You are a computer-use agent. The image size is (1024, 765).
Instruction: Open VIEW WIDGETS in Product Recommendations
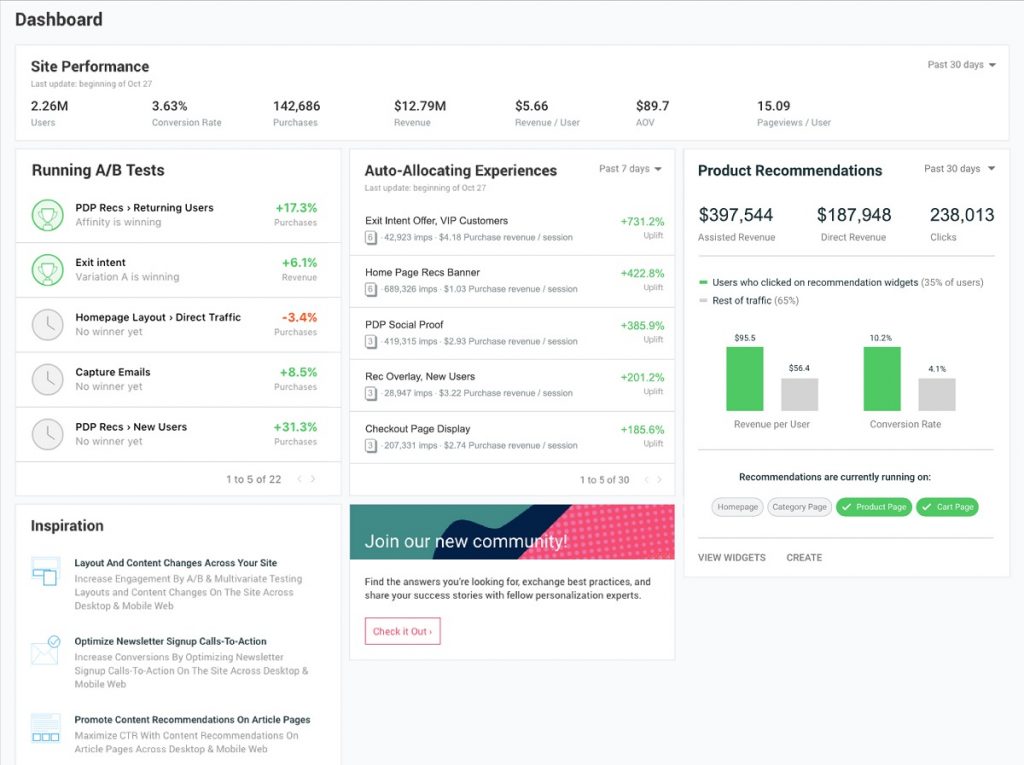pyautogui.click(x=731, y=557)
